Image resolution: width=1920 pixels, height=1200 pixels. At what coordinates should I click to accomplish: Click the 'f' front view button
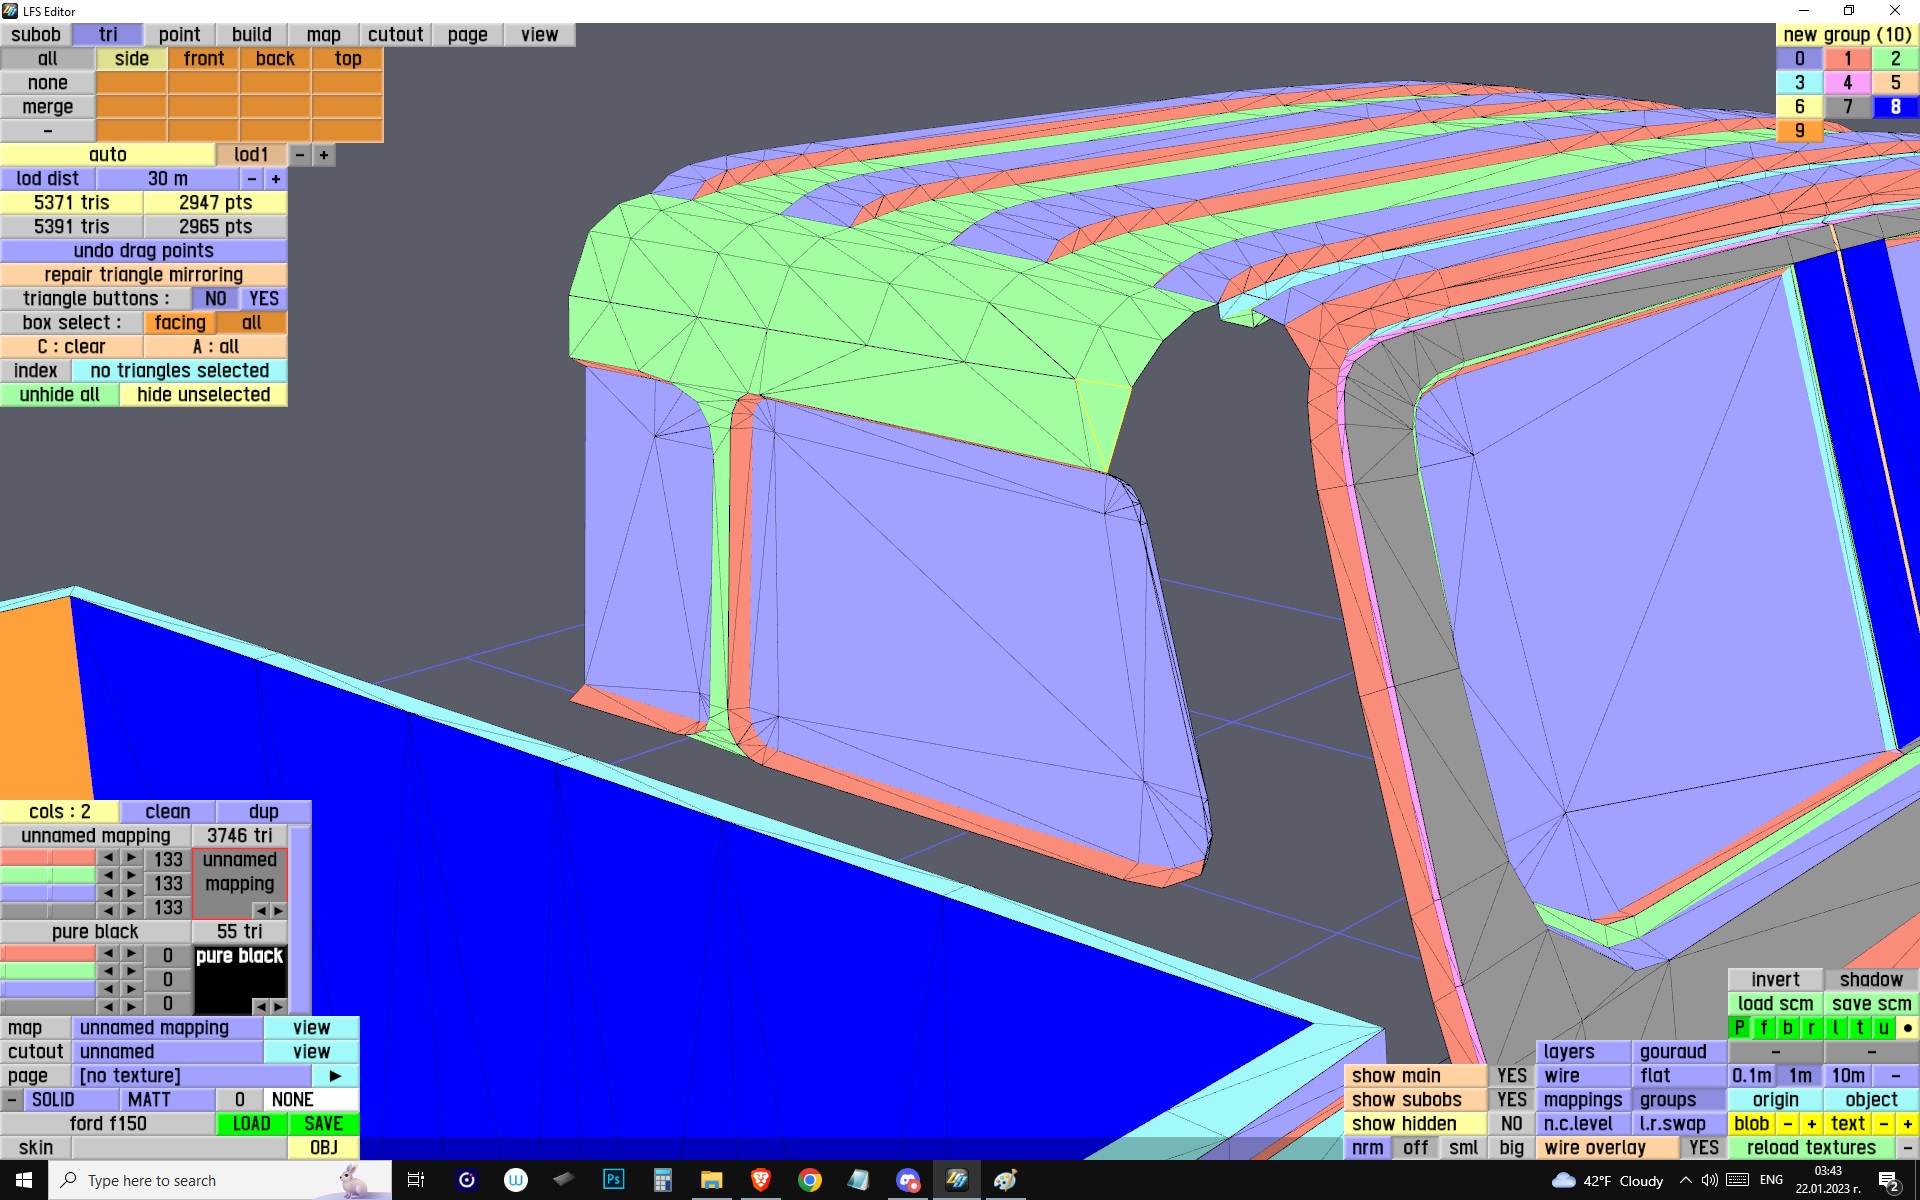pyautogui.click(x=1763, y=1028)
